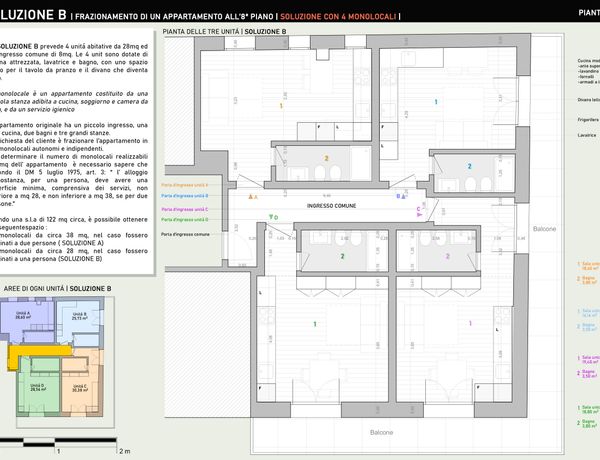Screen dimensions: 600x460
Task: Click the "2 m" scale bar label
Action: click(x=124, y=451)
